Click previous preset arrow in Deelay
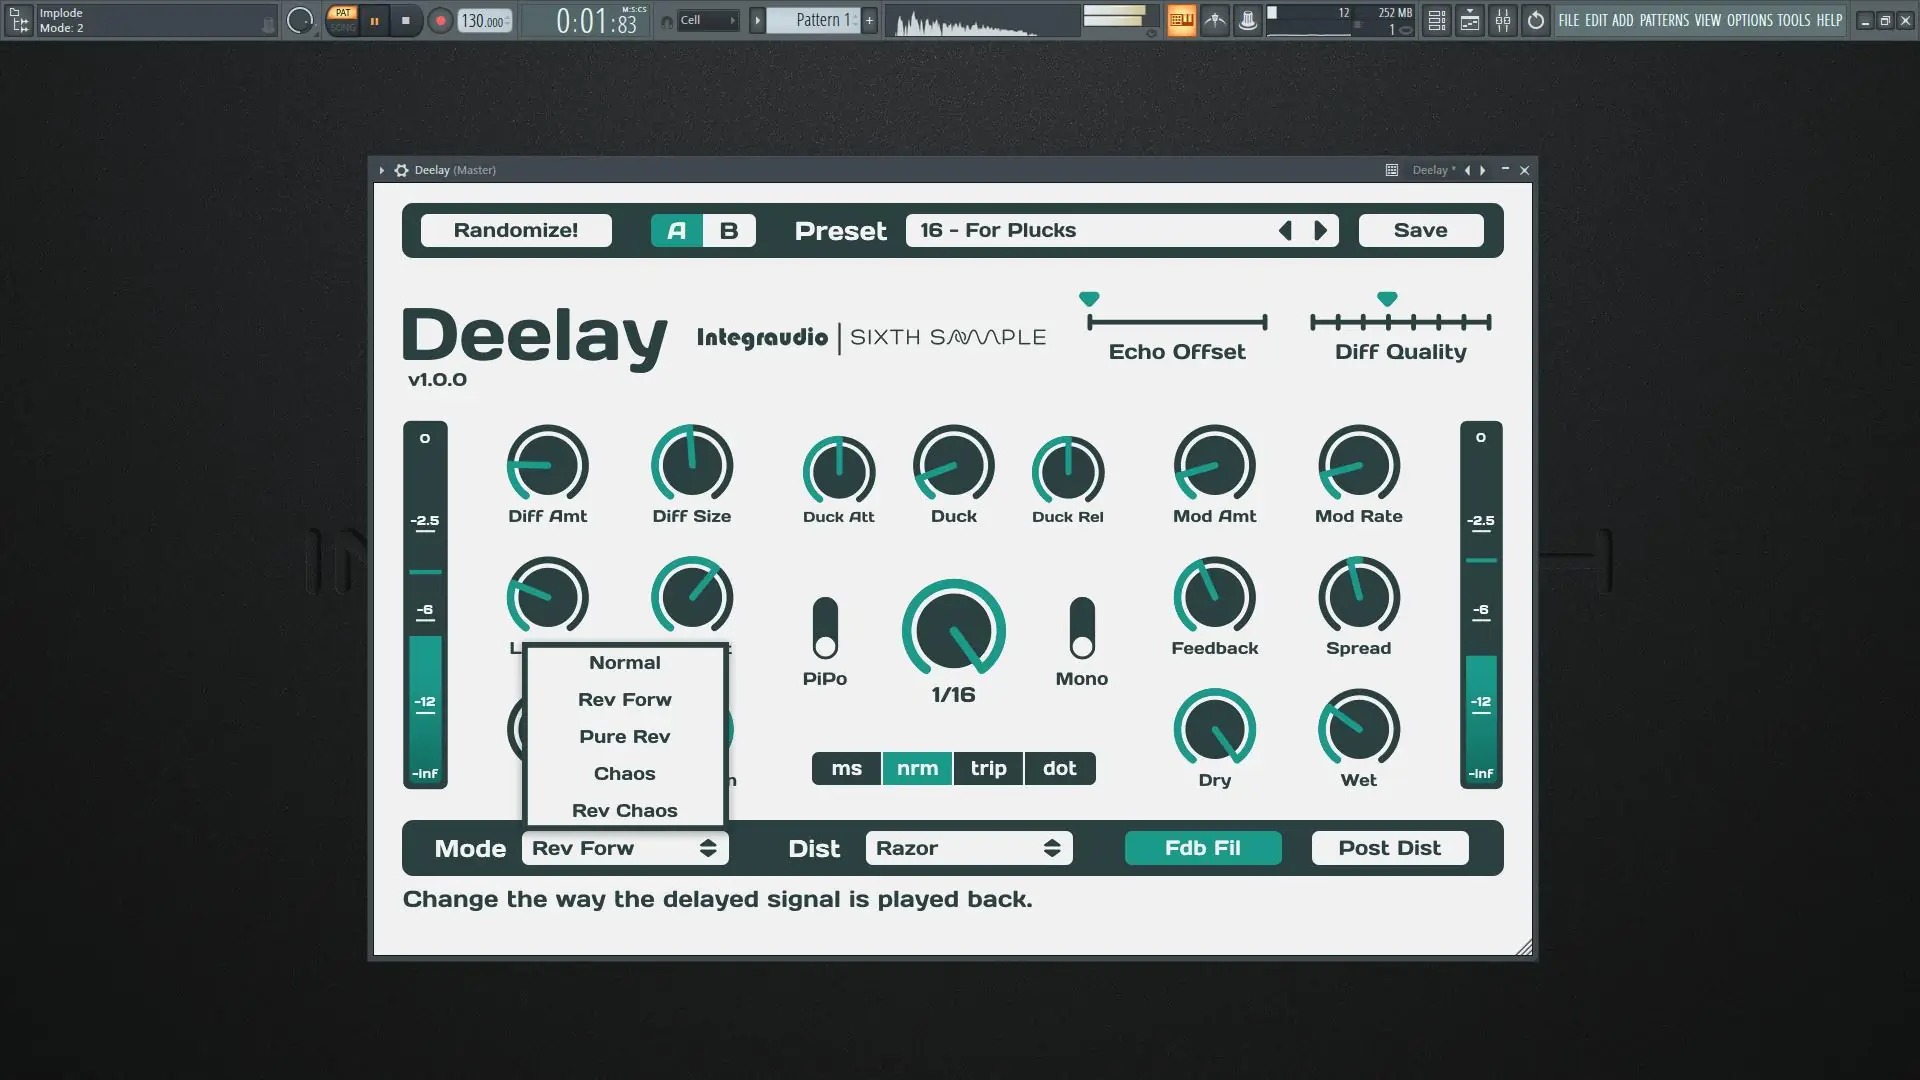The width and height of the screenshot is (1920, 1080). (x=1285, y=231)
